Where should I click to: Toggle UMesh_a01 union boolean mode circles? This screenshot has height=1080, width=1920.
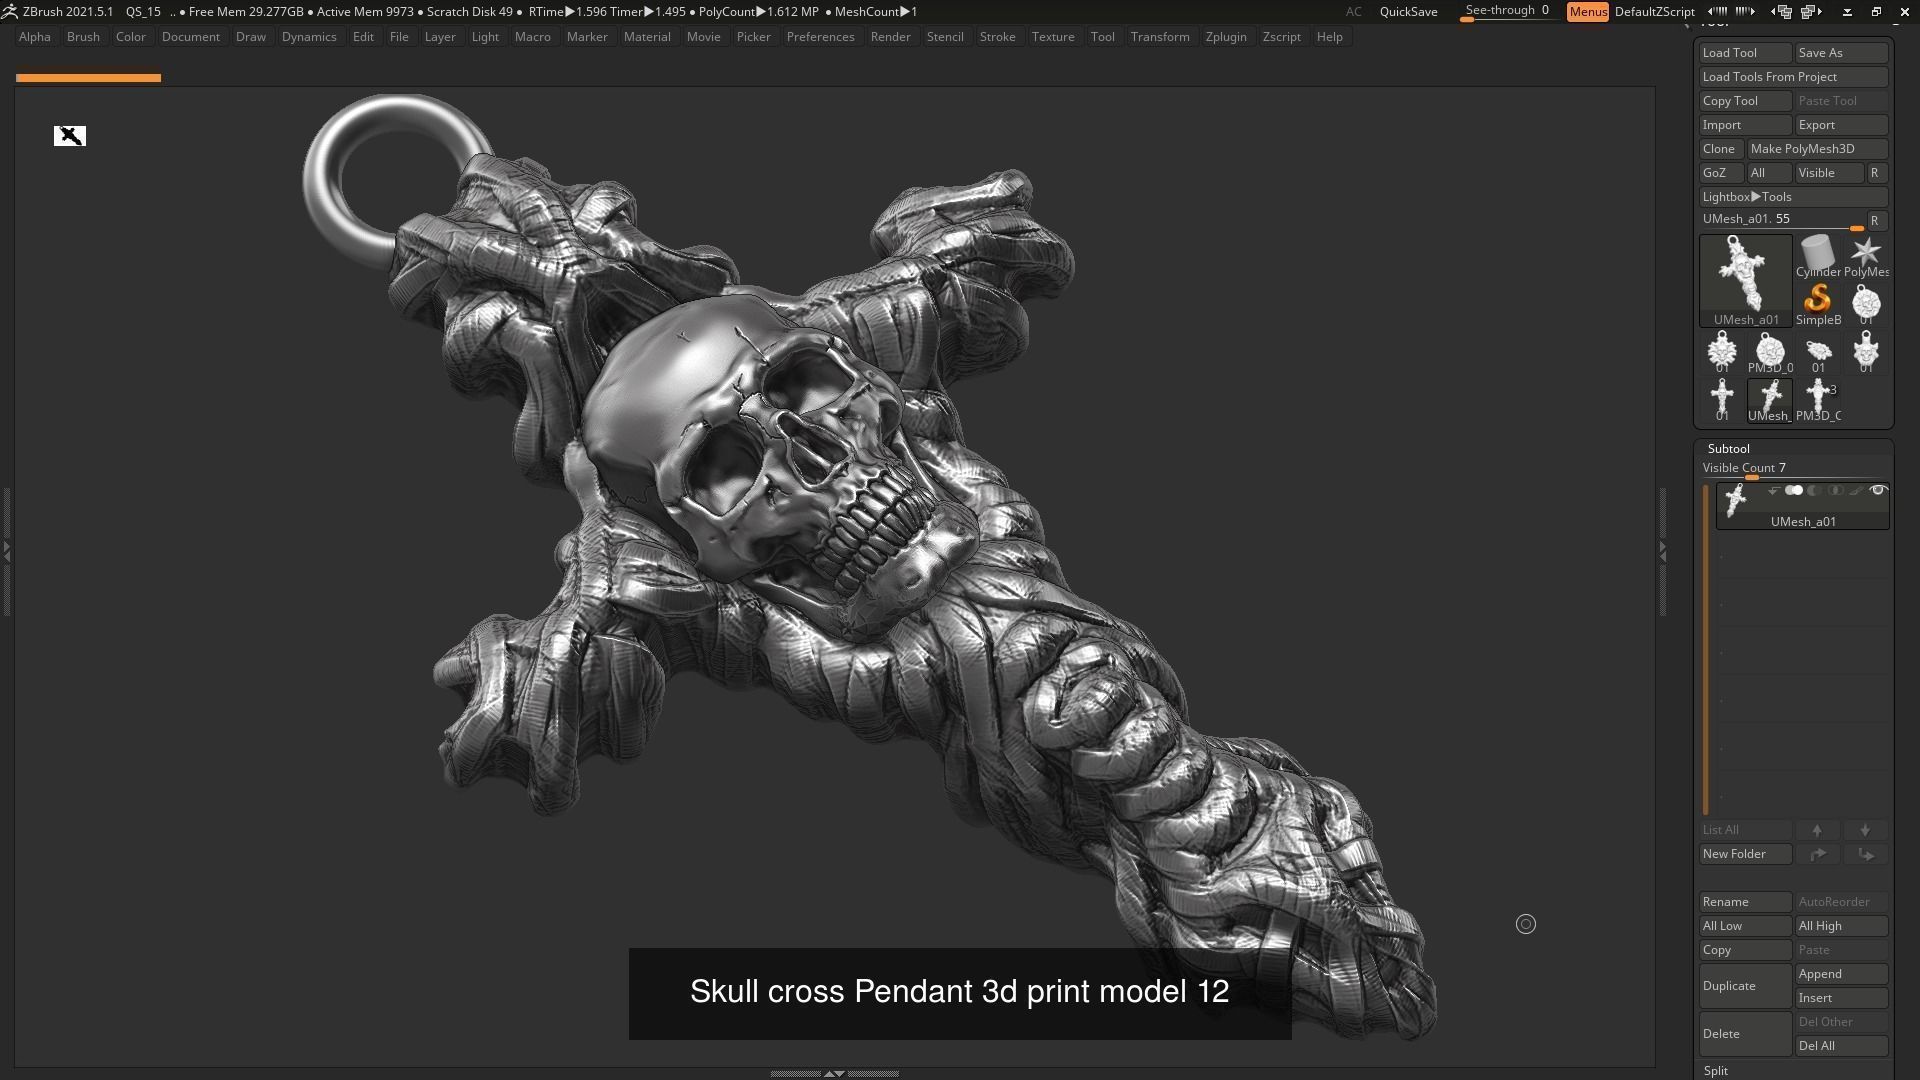click(x=1794, y=491)
